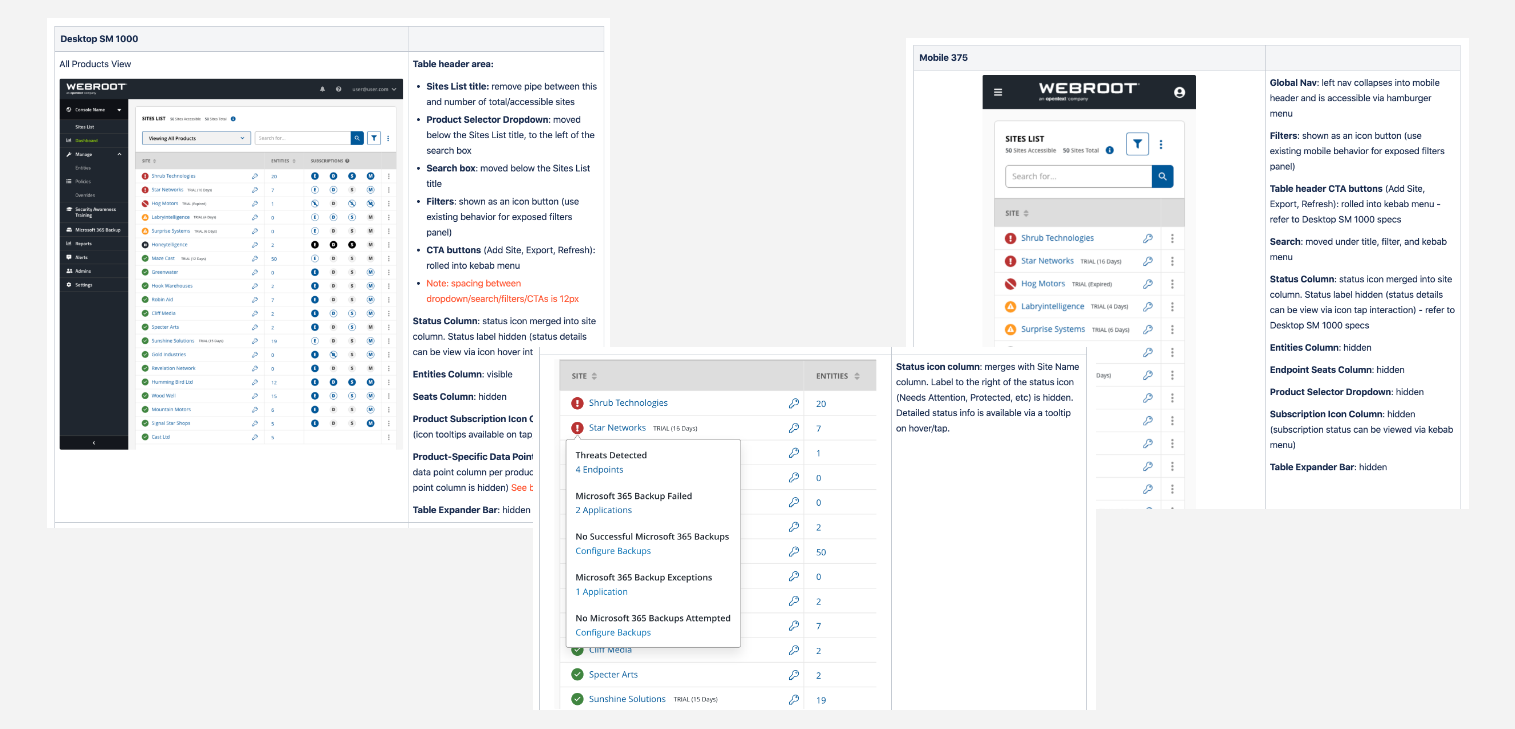
Task: Click the Search for... box in desktop mockup
Action: tap(302, 138)
